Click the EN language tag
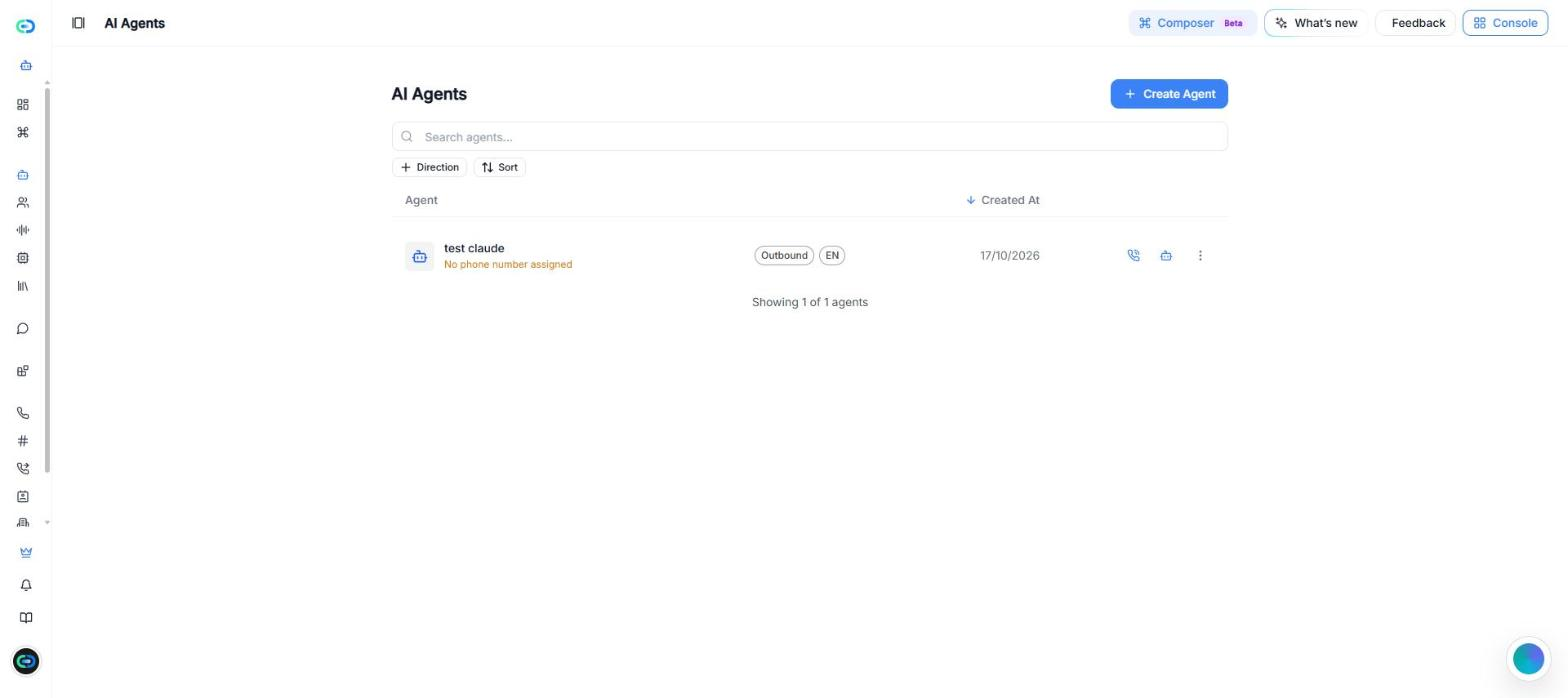This screenshot has height=698, width=1568. [x=832, y=256]
